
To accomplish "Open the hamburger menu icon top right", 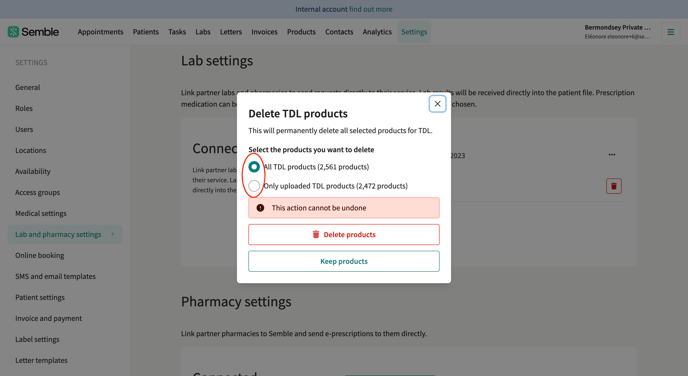I will tap(670, 32).
